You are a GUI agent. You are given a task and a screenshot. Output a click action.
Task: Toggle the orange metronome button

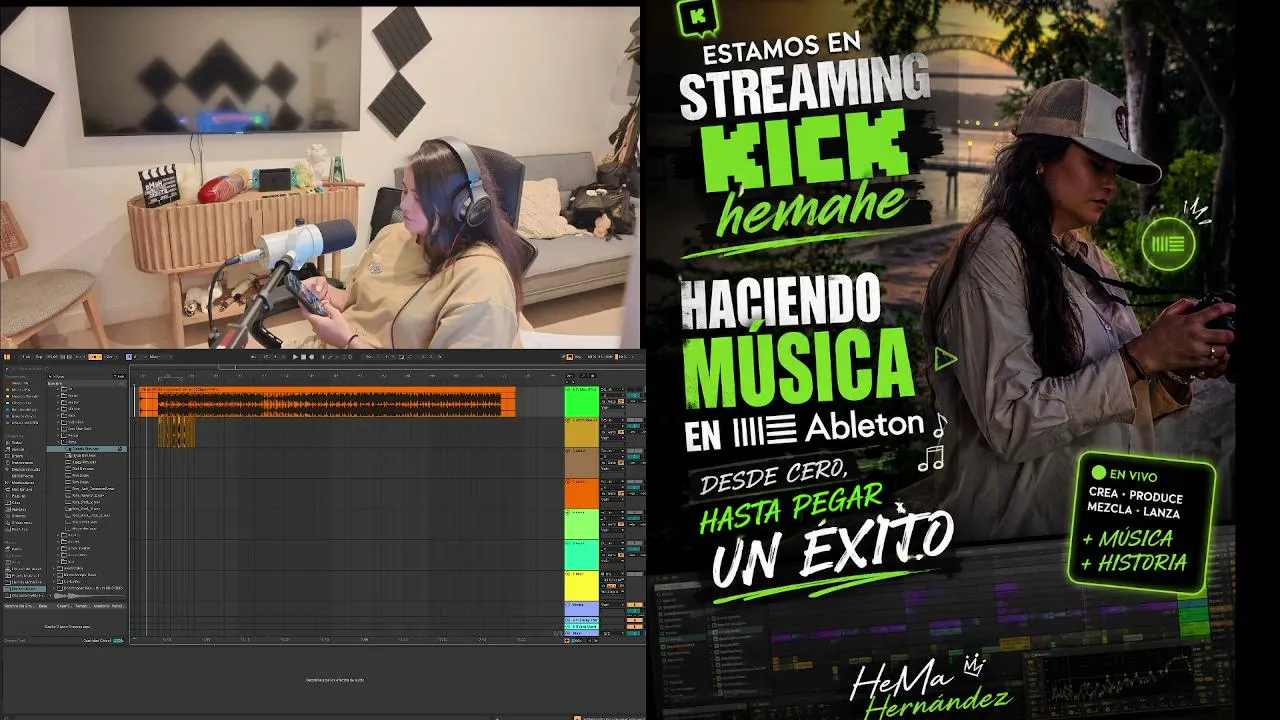click(94, 357)
